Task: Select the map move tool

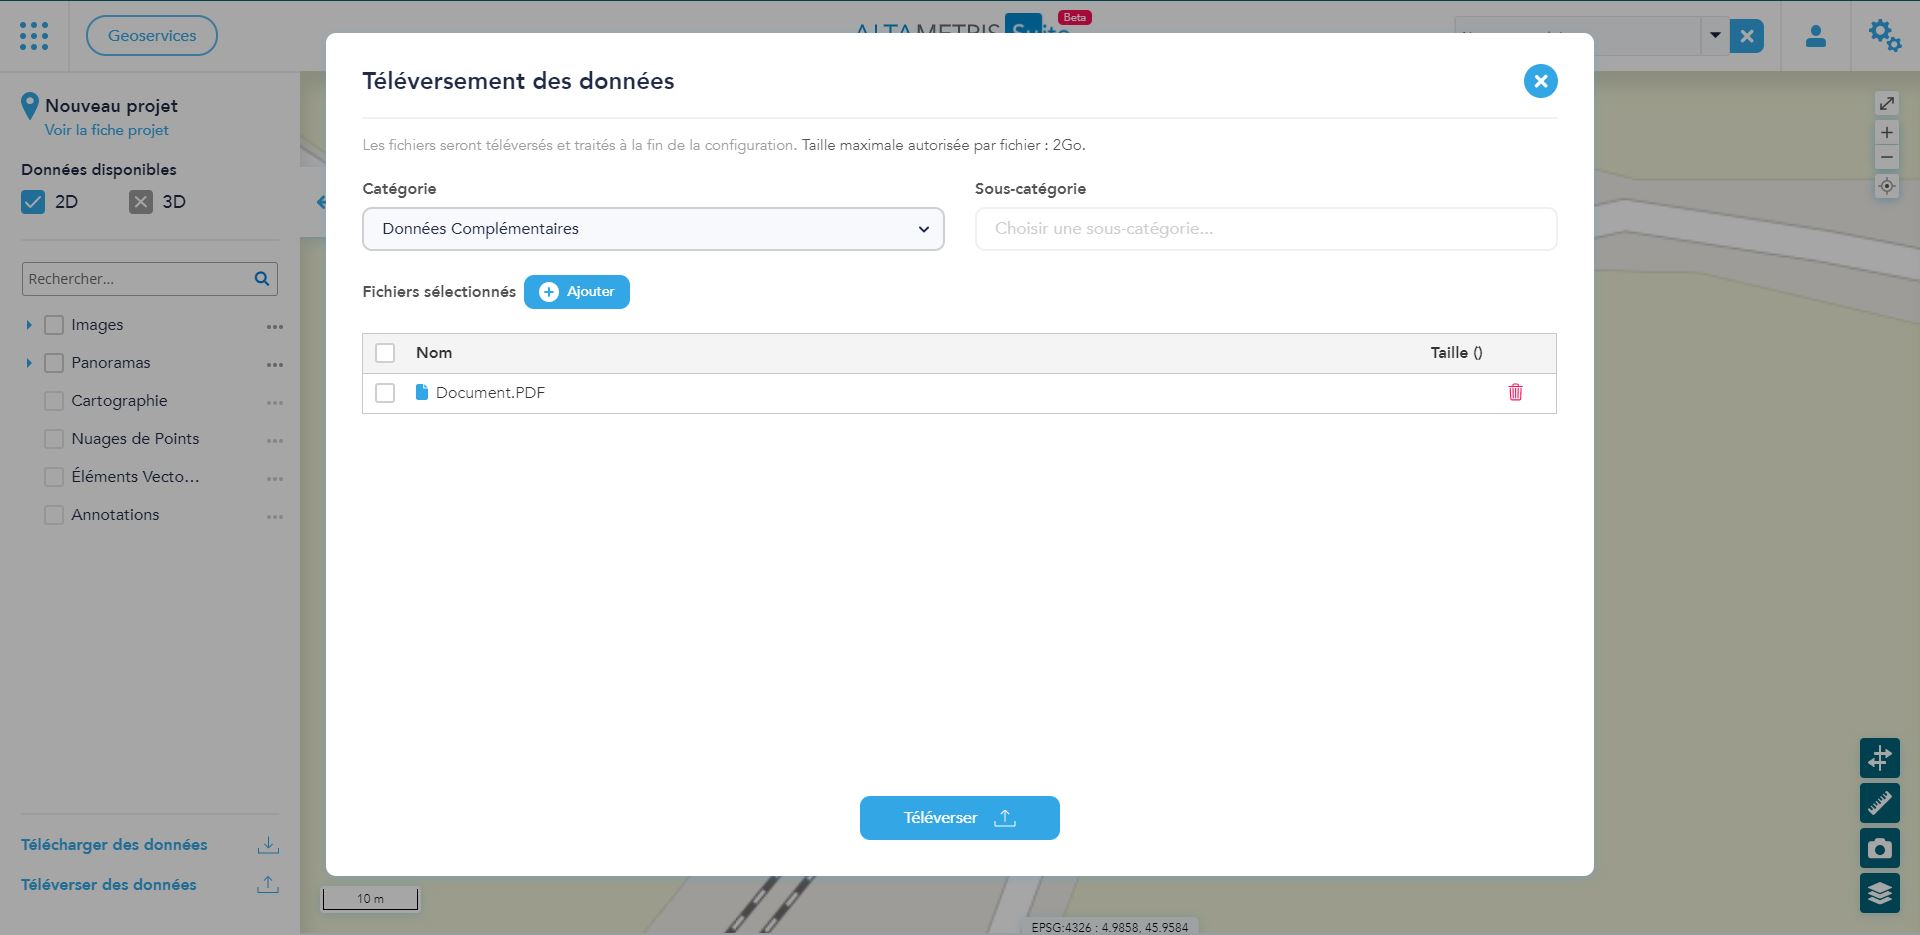Action: point(1880,758)
